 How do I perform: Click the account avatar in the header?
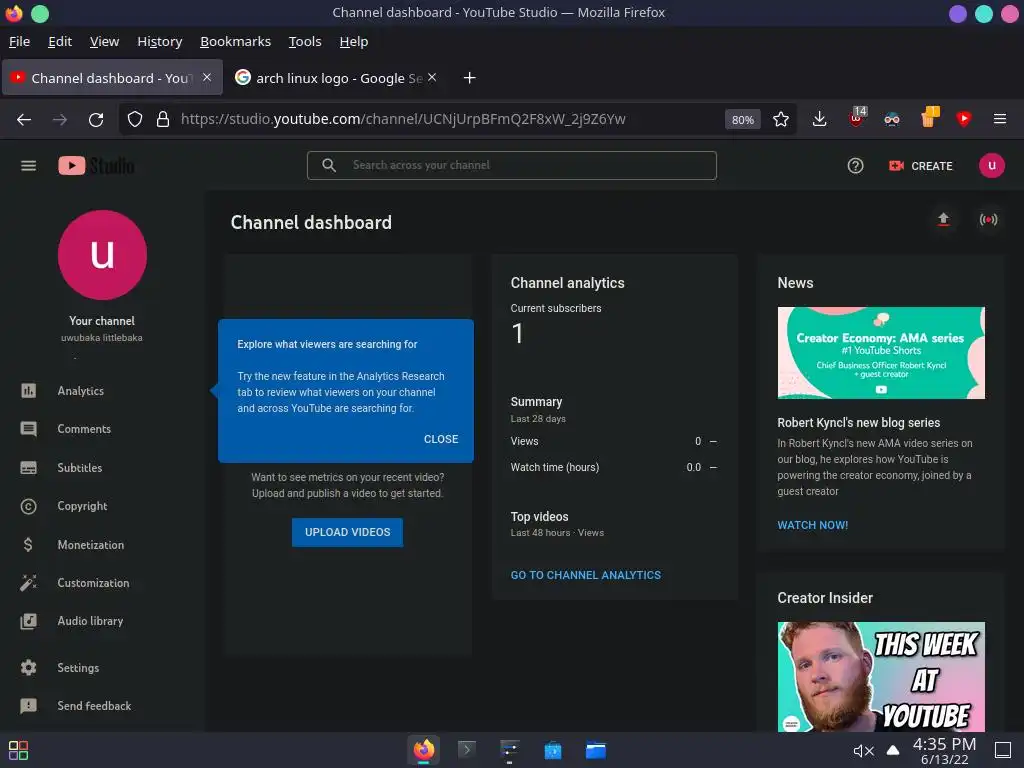tap(991, 166)
